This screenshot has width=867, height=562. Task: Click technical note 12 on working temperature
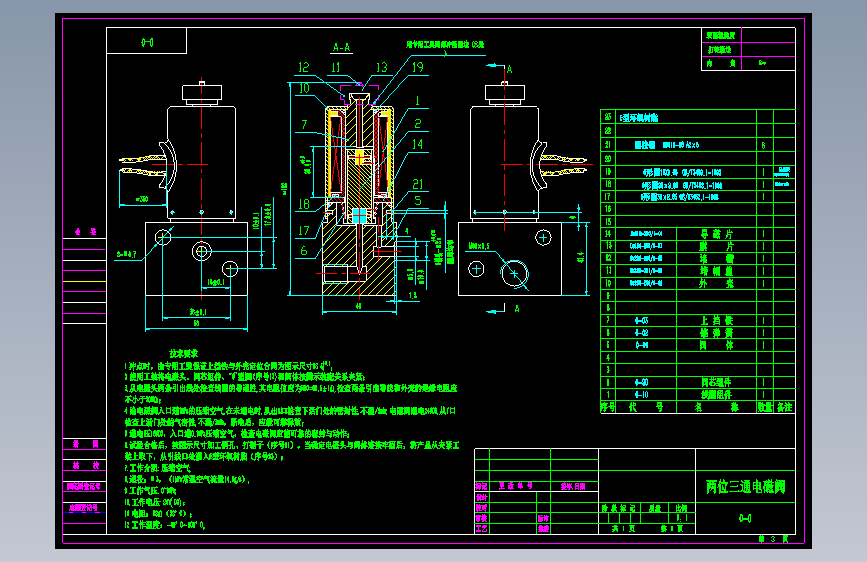165,525
